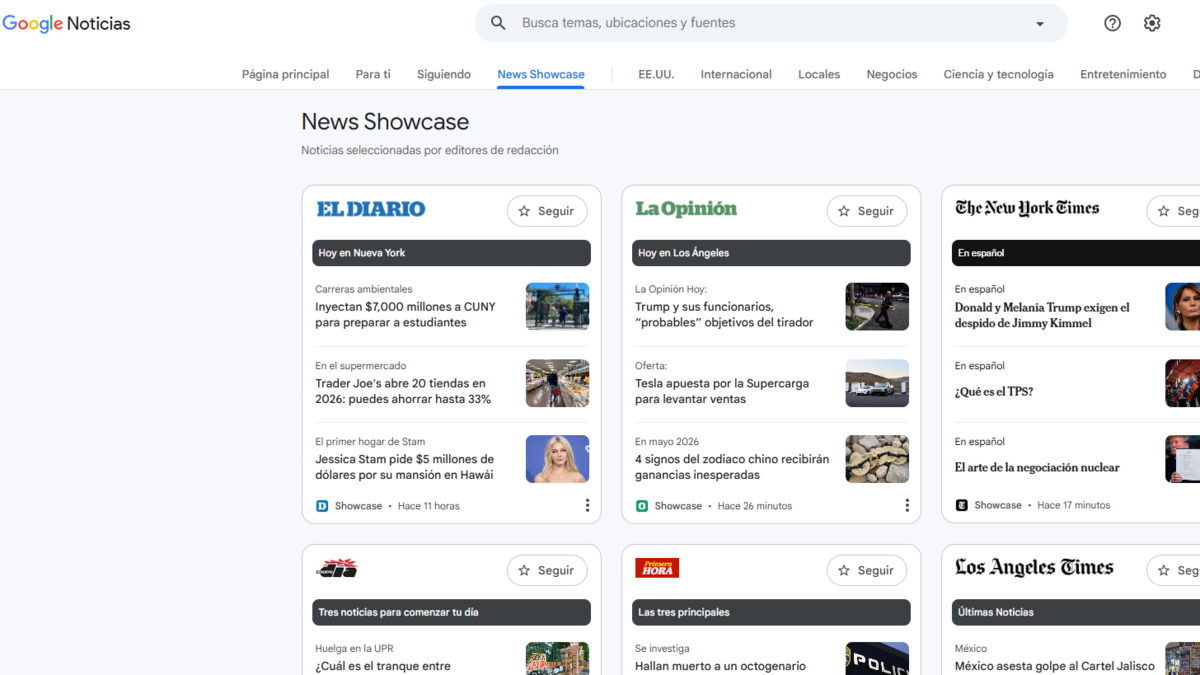Click the Jessica Stam article thumbnail
Screen dimensions: 1200x675
click(x=557, y=459)
